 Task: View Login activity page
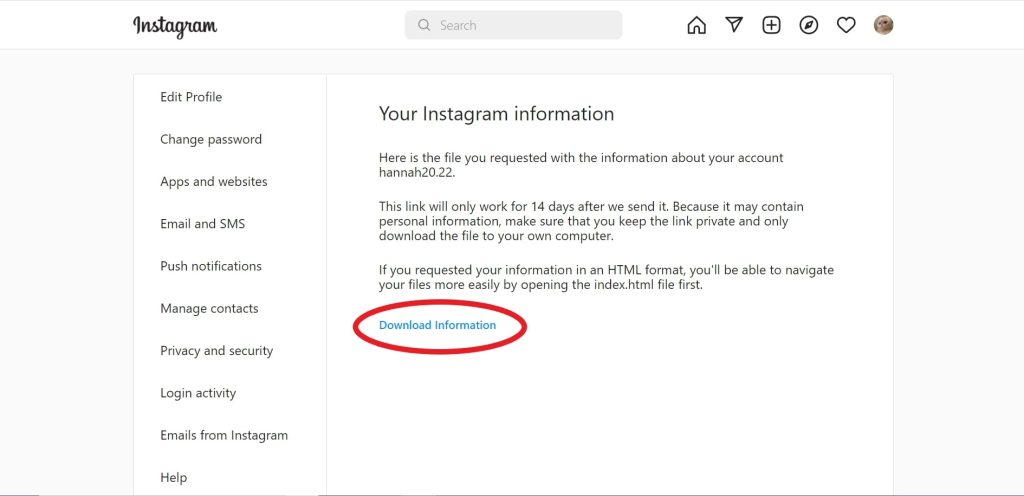coord(198,393)
